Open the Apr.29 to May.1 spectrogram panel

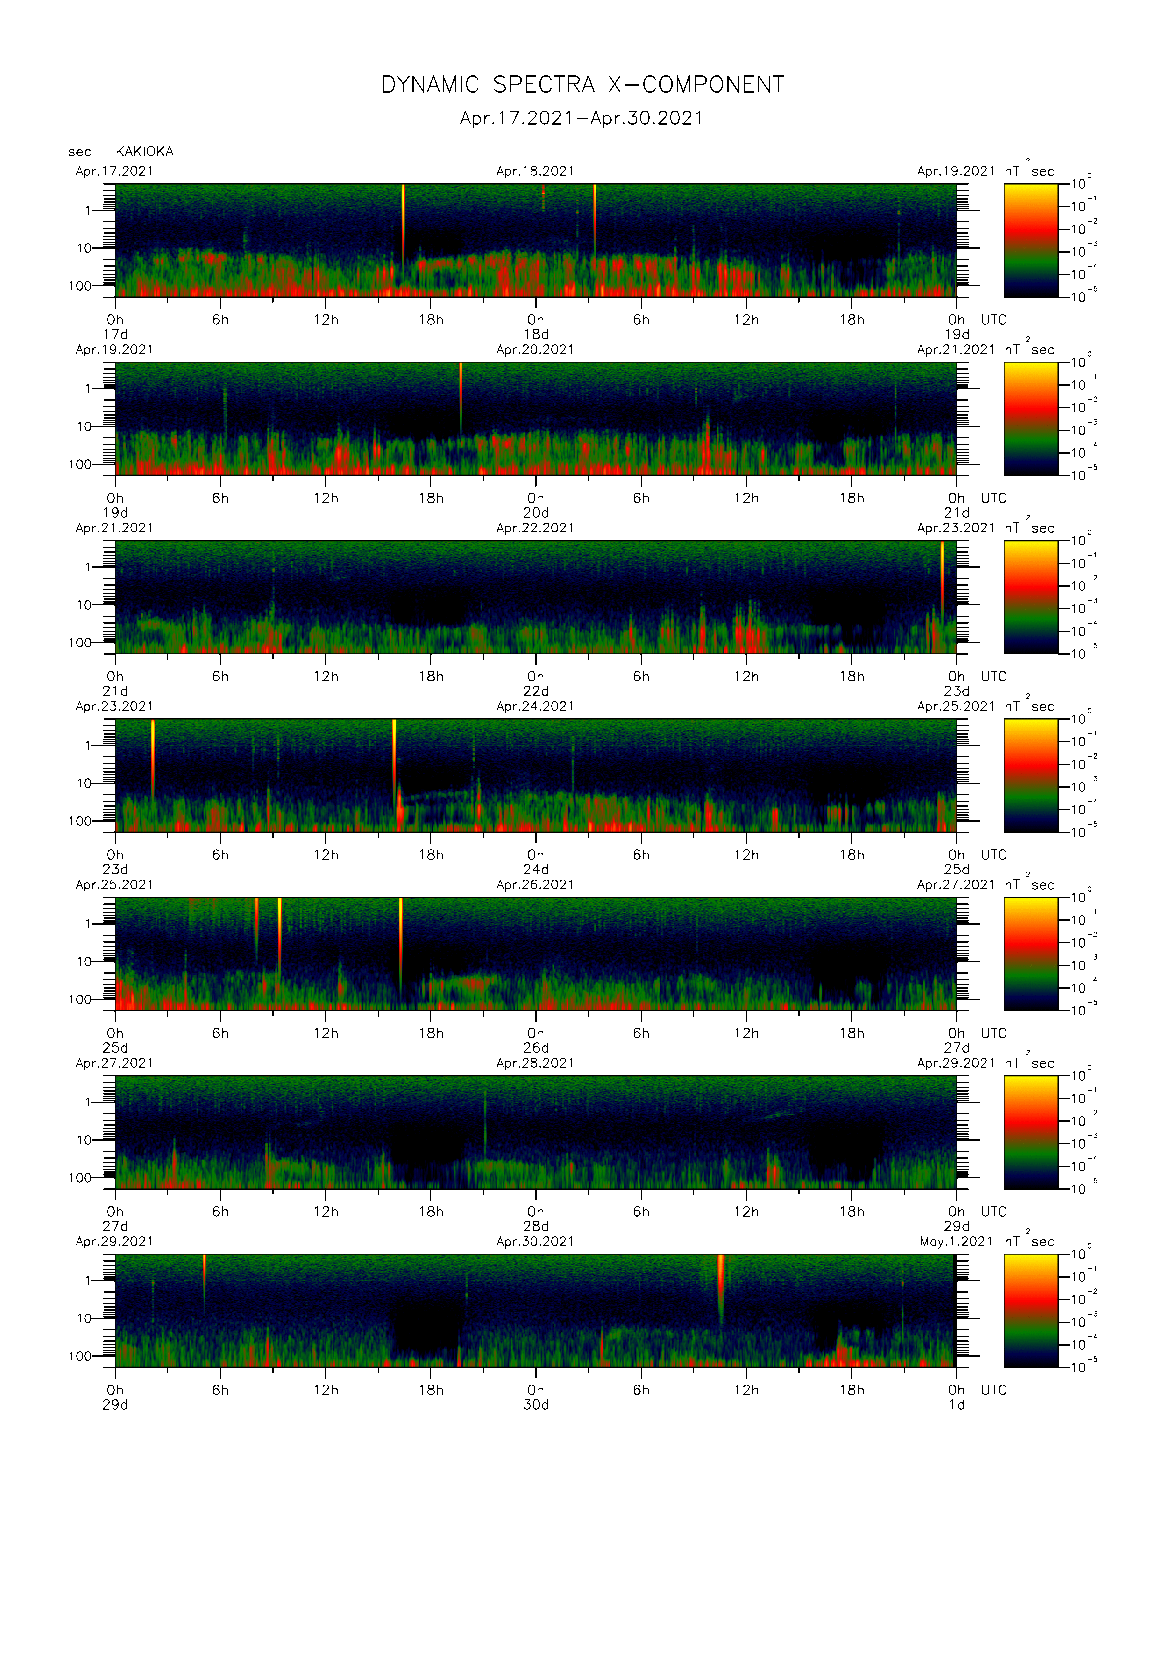(x=536, y=1310)
